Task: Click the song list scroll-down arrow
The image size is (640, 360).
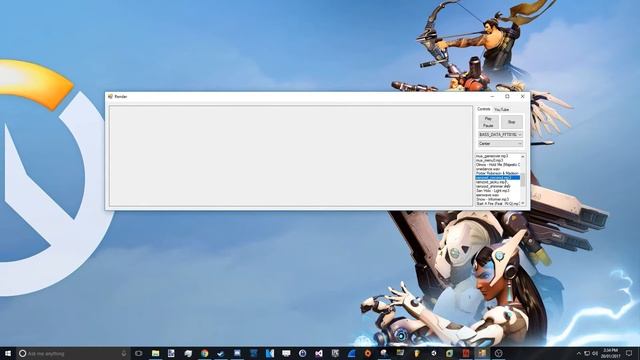Action: (x=523, y=203)
